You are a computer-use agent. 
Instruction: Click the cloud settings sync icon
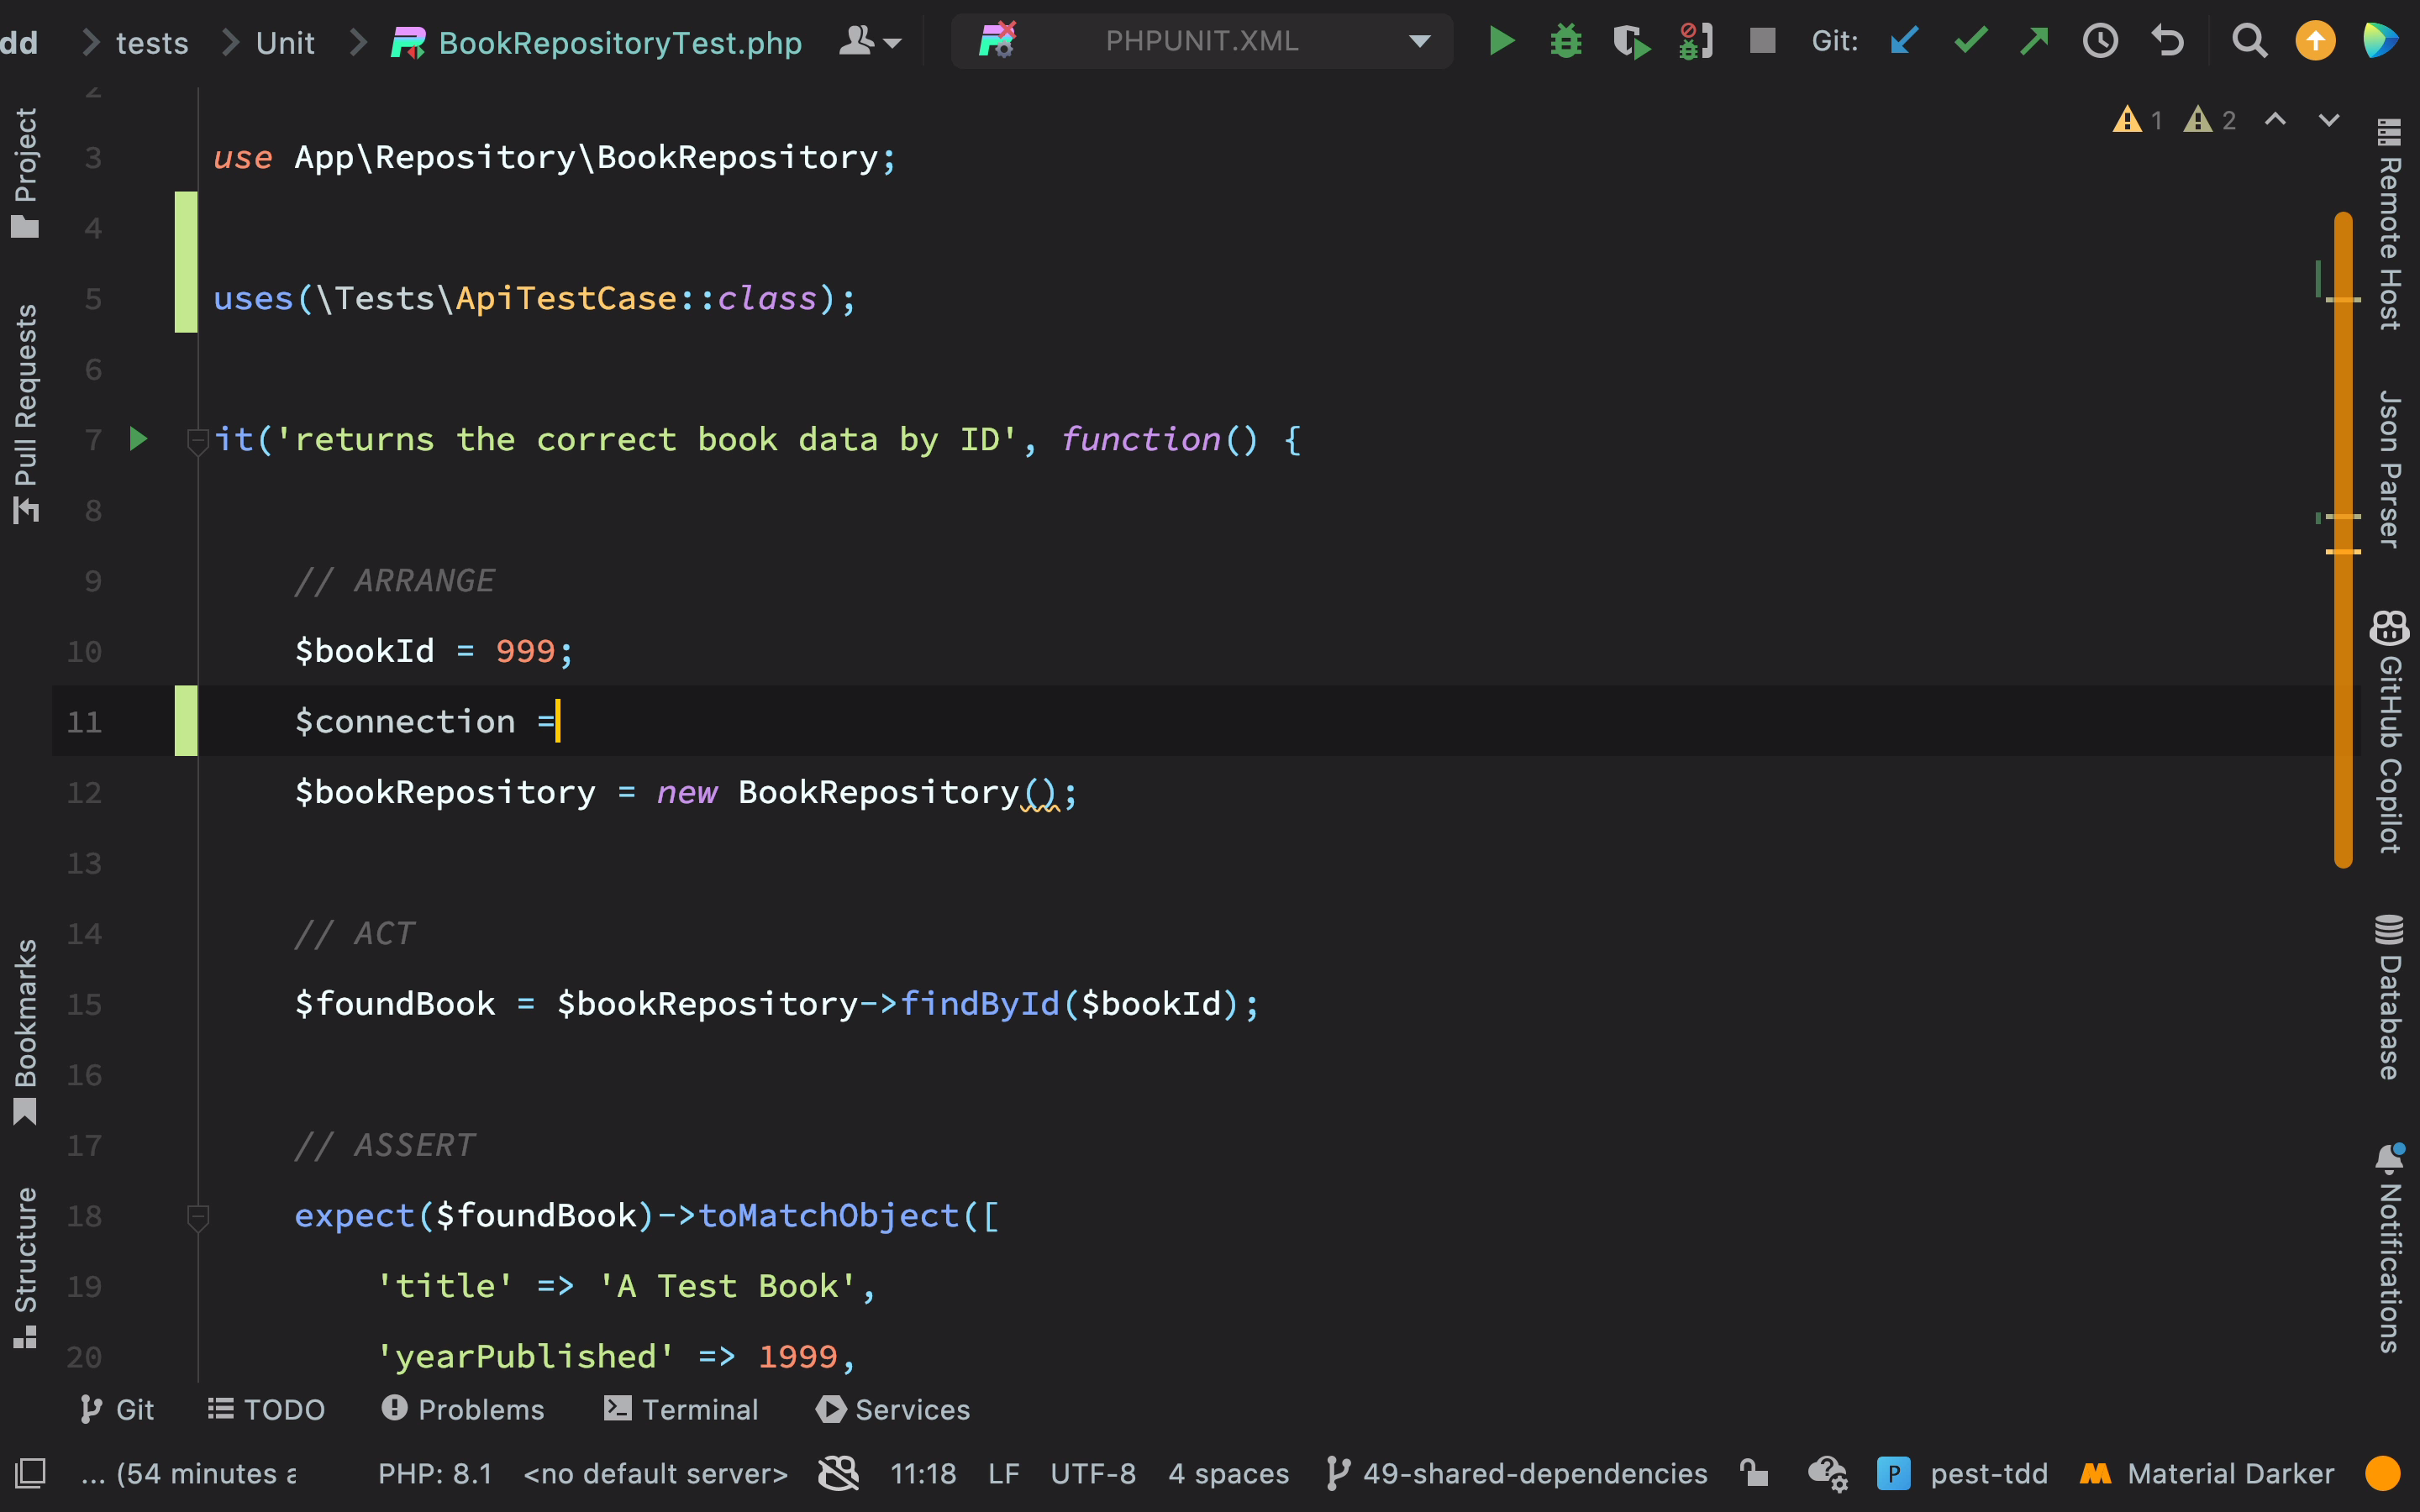click(x=1826, y=1473)
